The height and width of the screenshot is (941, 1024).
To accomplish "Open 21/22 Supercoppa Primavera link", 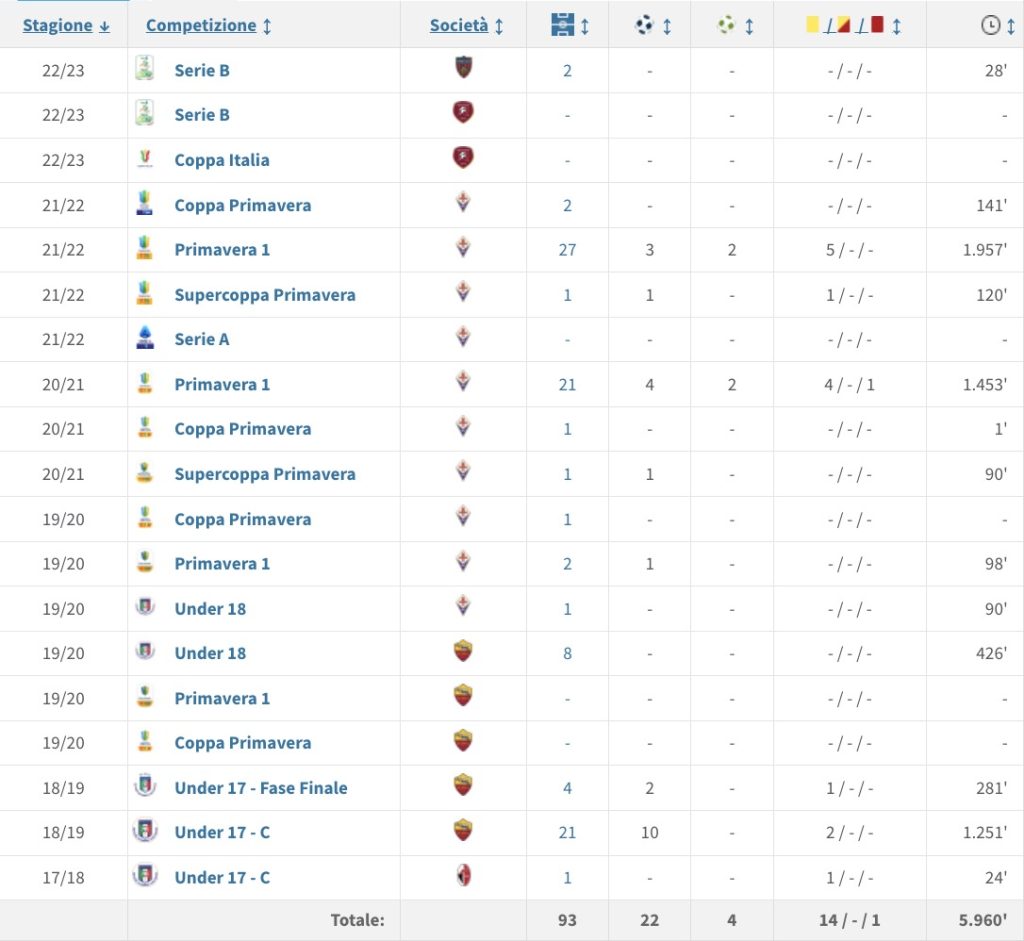I will (x=264, y=295).
